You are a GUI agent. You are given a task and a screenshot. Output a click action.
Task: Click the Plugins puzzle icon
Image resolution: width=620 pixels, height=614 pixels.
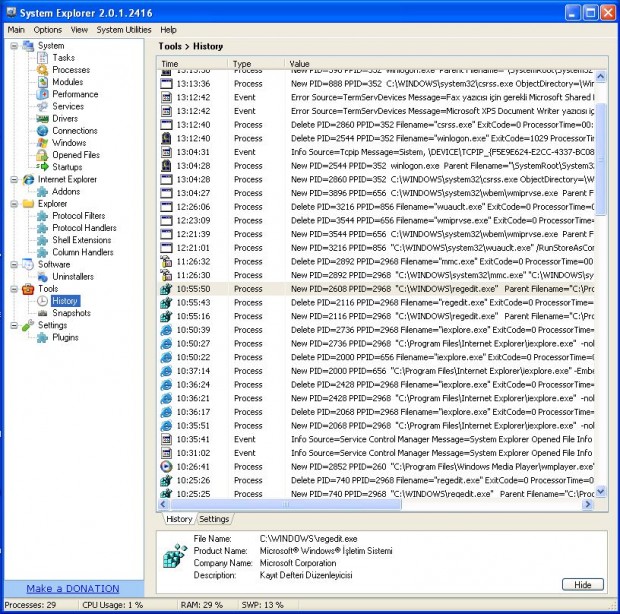pos(42,338)
